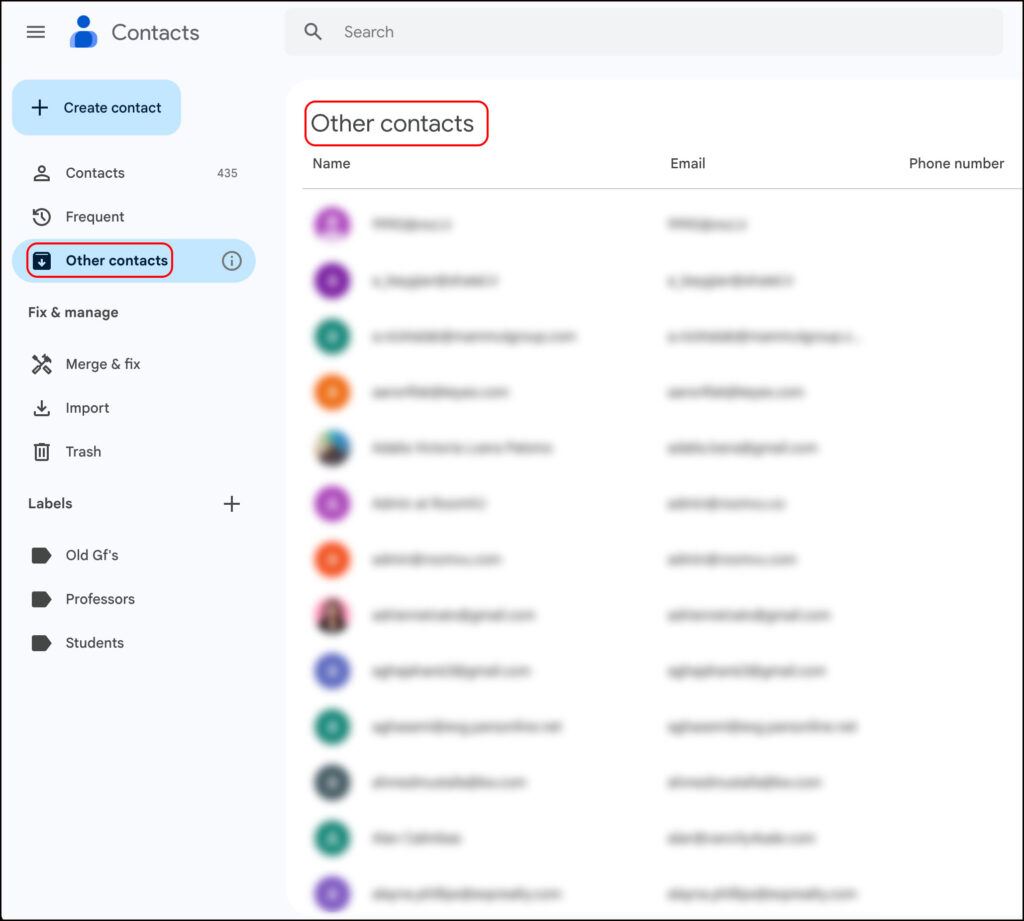Open the Trash section

coord(82,452)
